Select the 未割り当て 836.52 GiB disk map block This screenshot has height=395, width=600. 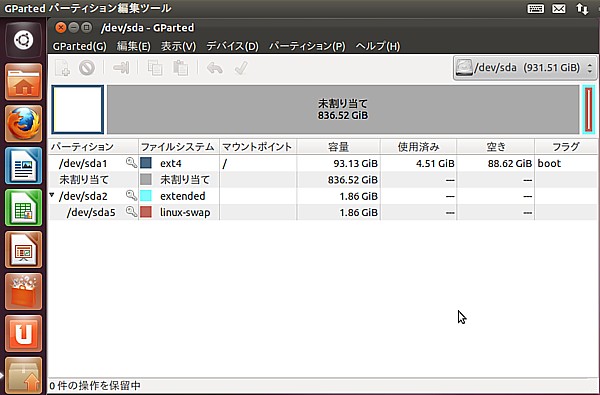[343, 110]
